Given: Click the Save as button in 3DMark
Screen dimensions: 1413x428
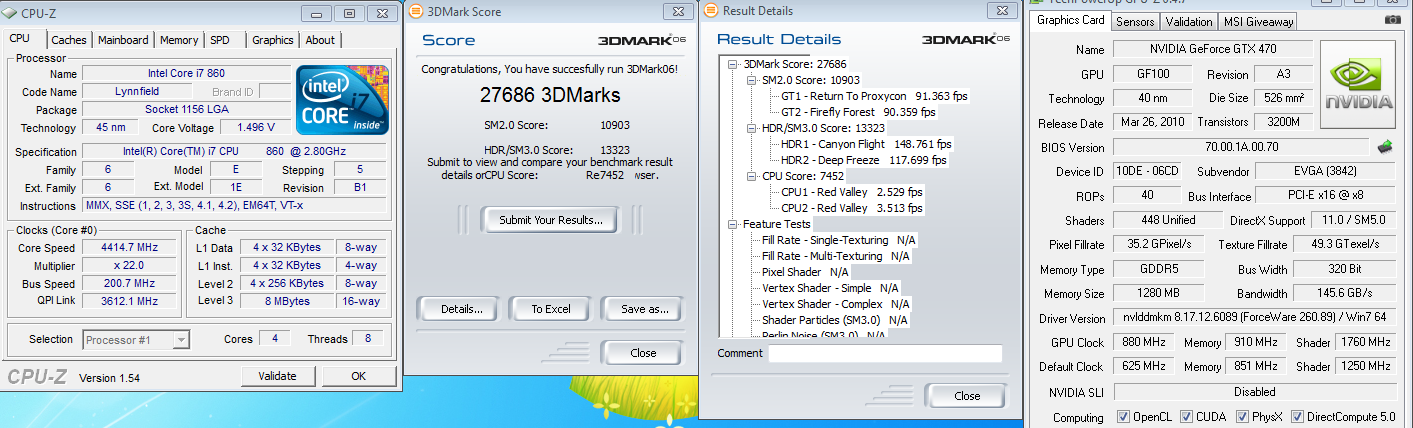Looking at the screenshot, I should pyautogui.click(x=645, y=309).
